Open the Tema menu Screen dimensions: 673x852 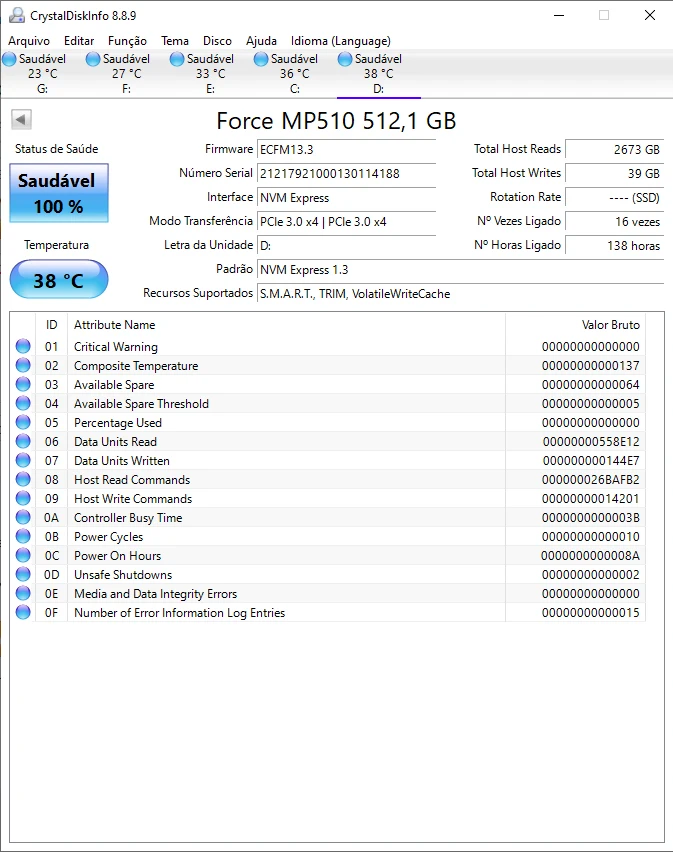coord(175,41)
